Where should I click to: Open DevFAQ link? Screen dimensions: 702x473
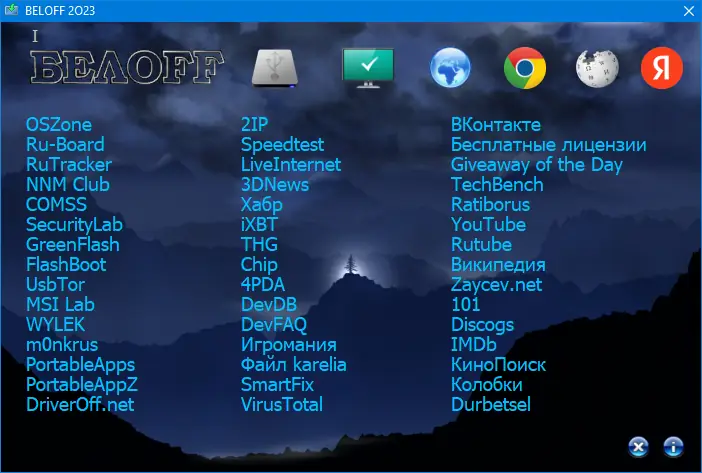tap(274, 325)
